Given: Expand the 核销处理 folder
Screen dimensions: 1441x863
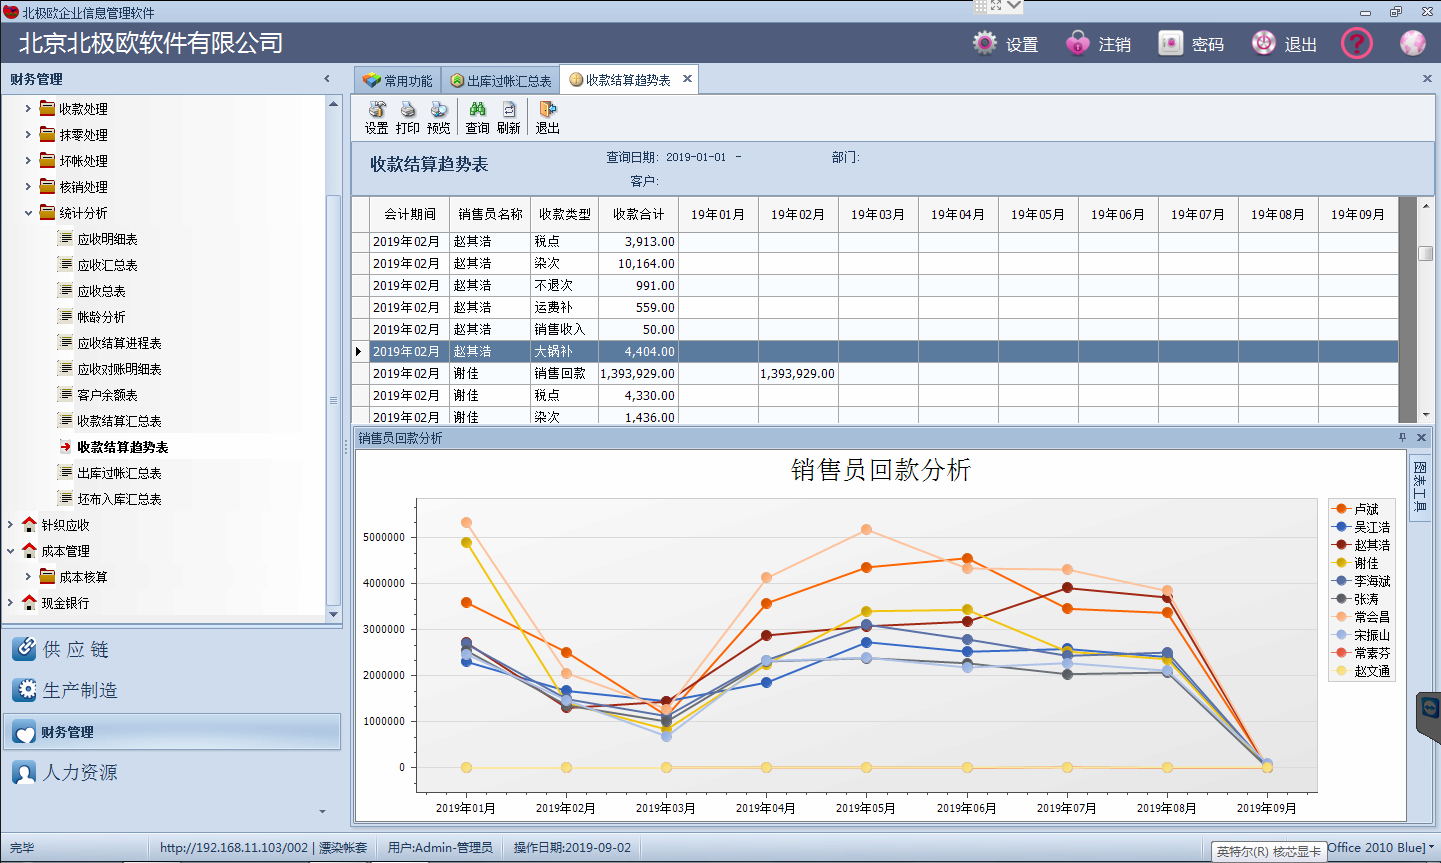Looking at the screenshot, I should (28, 186).
